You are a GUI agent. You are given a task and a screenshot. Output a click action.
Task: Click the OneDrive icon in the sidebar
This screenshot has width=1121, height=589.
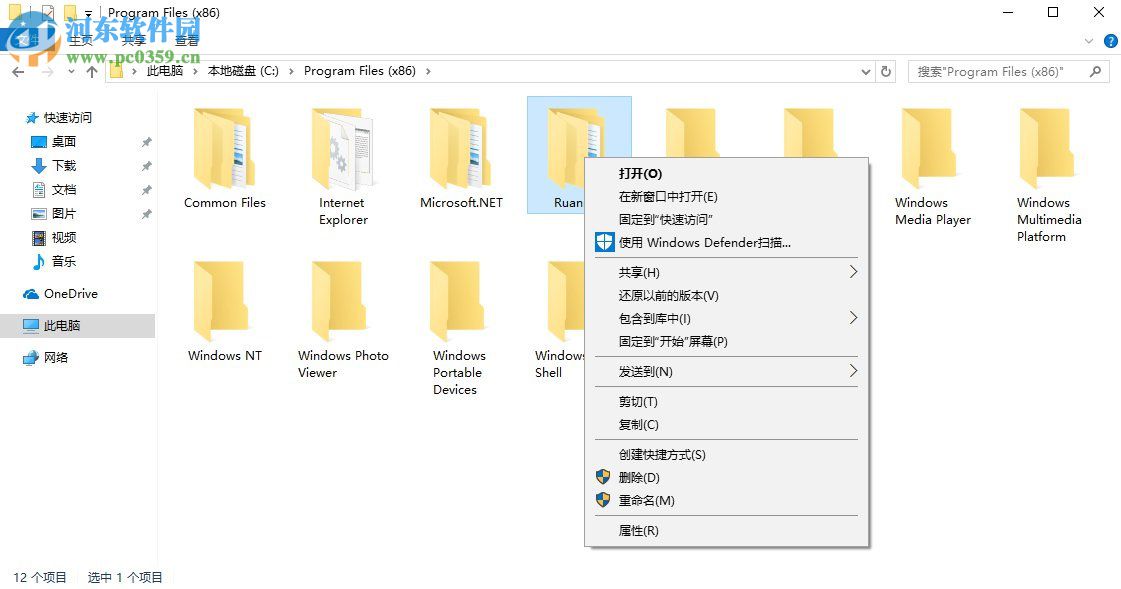pyautogui.click(x=30, y=293)
